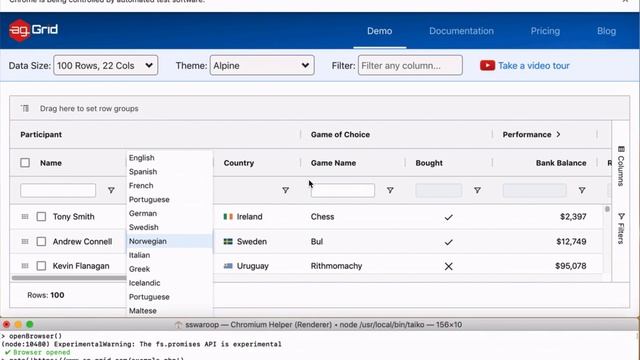
Task: Open the Theme dropdown
Action: (262, 66)
